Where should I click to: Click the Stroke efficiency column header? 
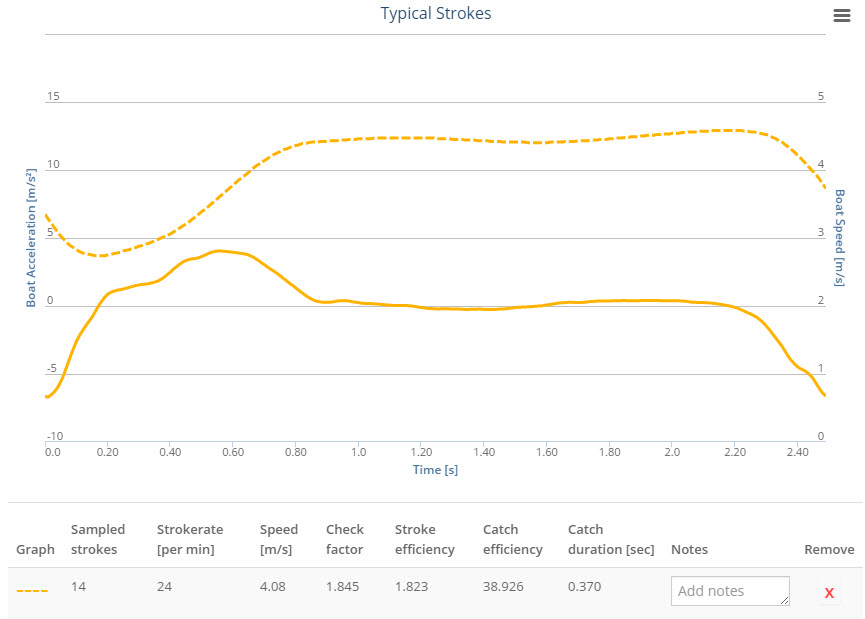(424, 539)
